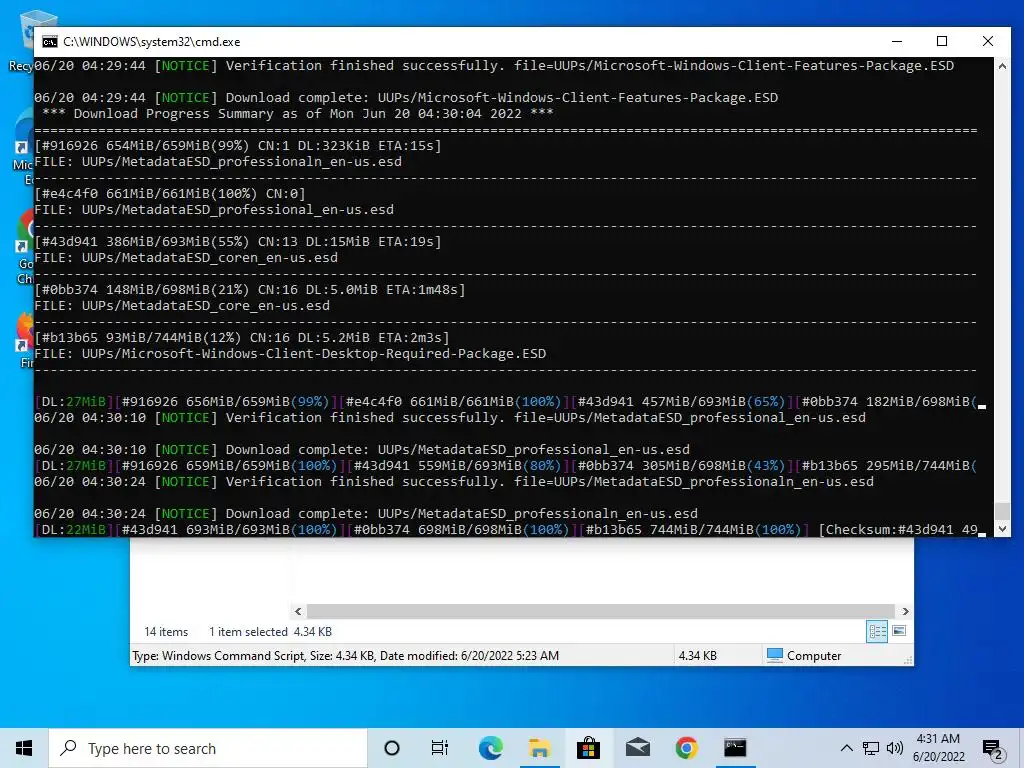
Task: Switch File Explorer to large icons view
Action: [899, 631]
